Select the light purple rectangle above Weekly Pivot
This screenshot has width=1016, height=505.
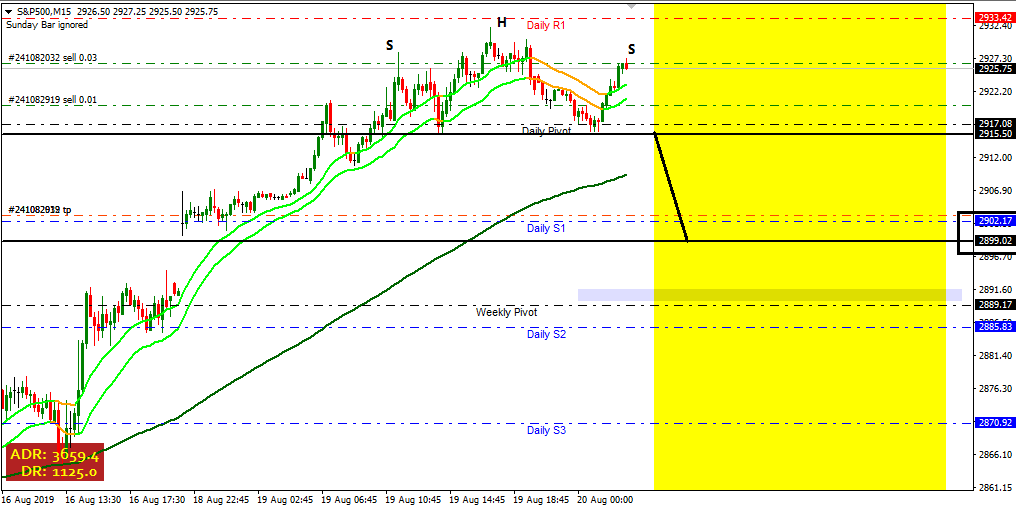click(x=770, y=295)
